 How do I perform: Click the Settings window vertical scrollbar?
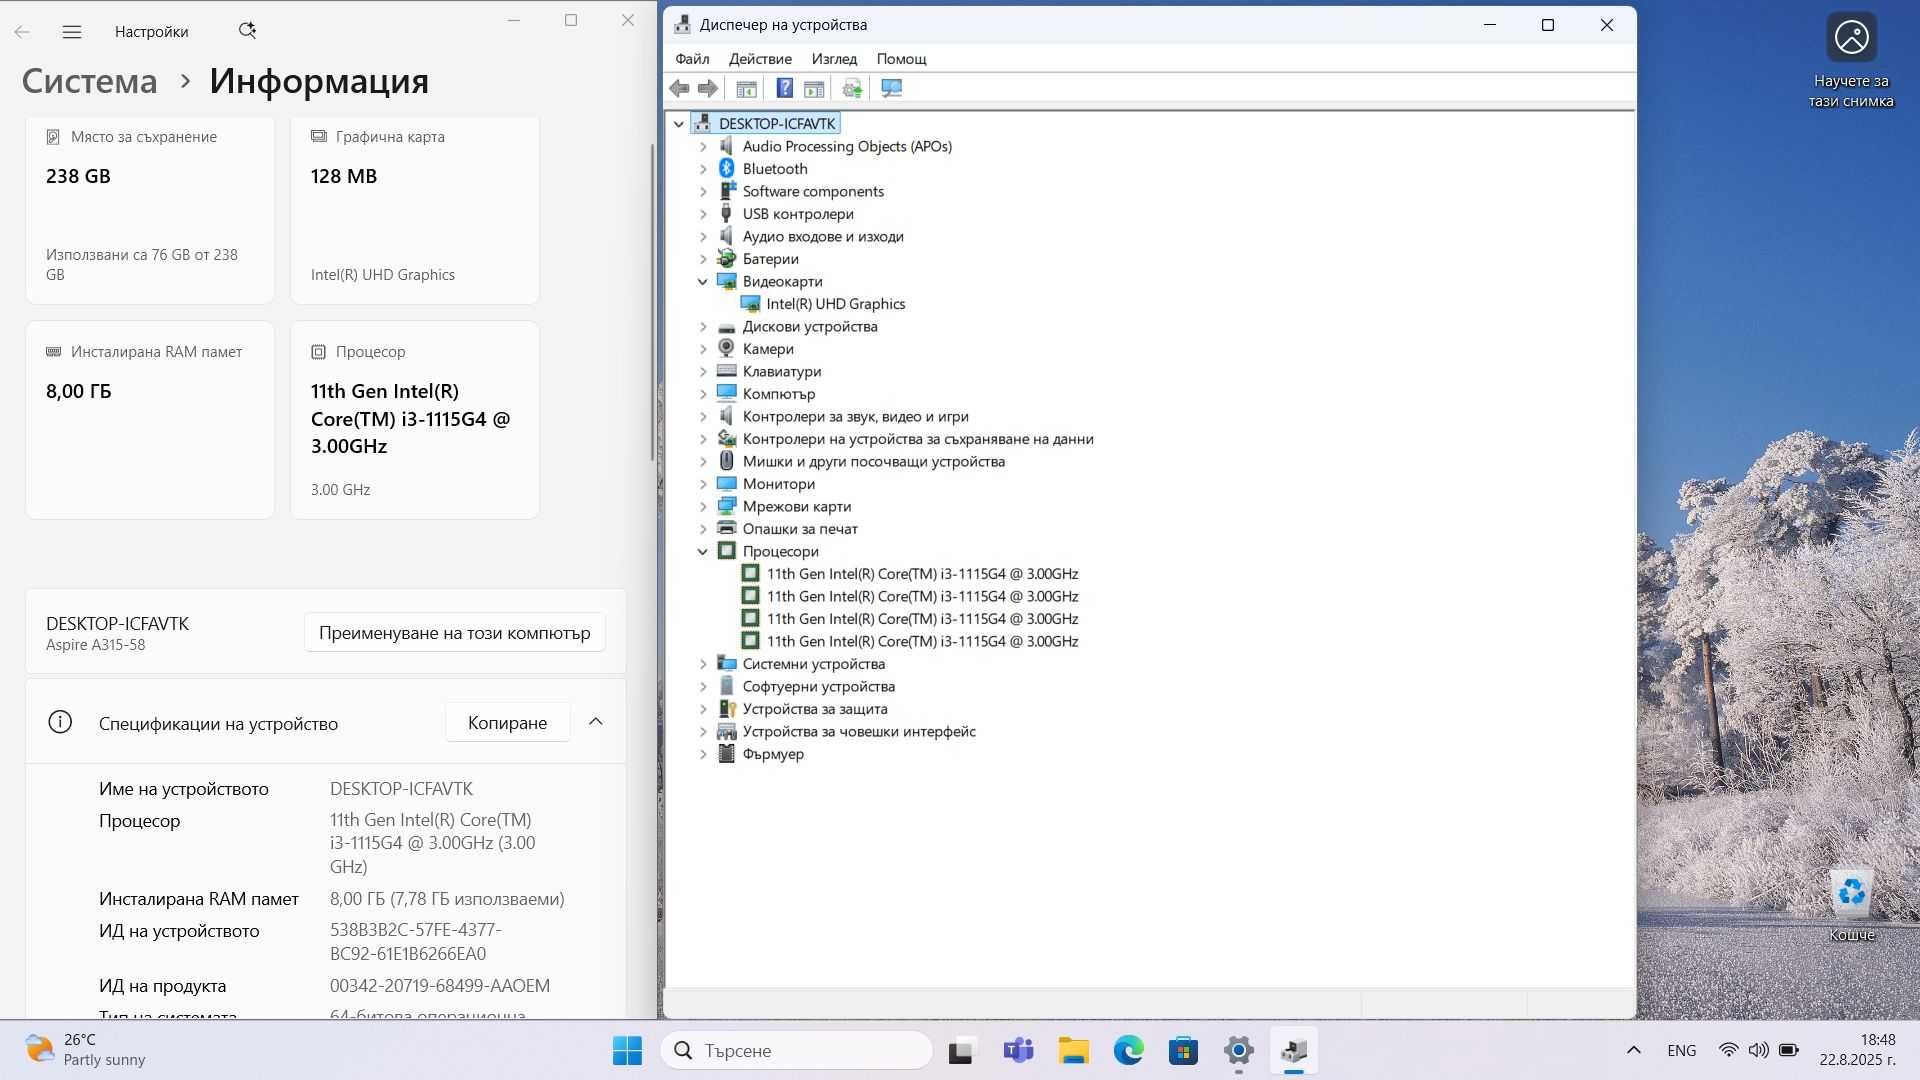(653, 300)
